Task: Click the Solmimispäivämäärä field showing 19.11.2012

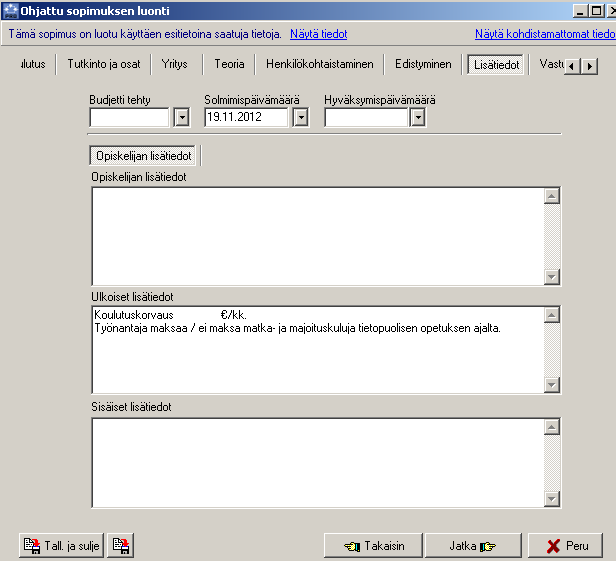Action: 247,117
